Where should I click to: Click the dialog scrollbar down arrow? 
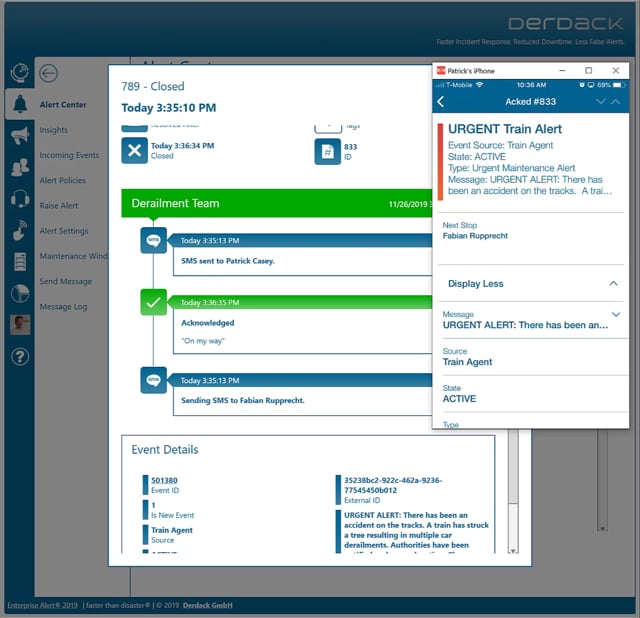tap(513, 550)
